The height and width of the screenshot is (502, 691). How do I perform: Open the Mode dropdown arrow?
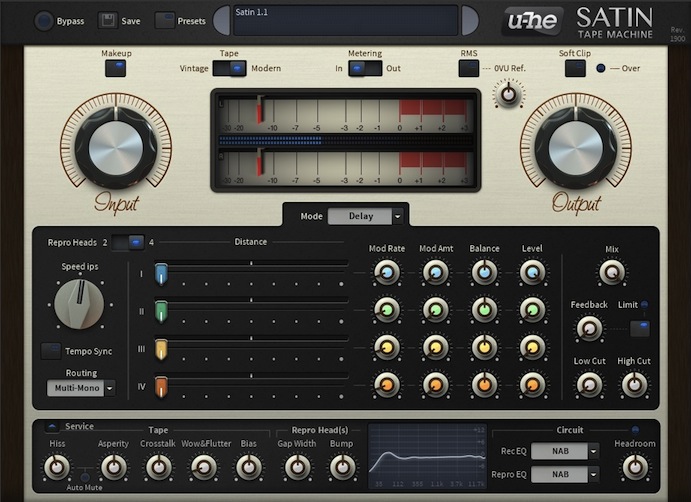398,216
